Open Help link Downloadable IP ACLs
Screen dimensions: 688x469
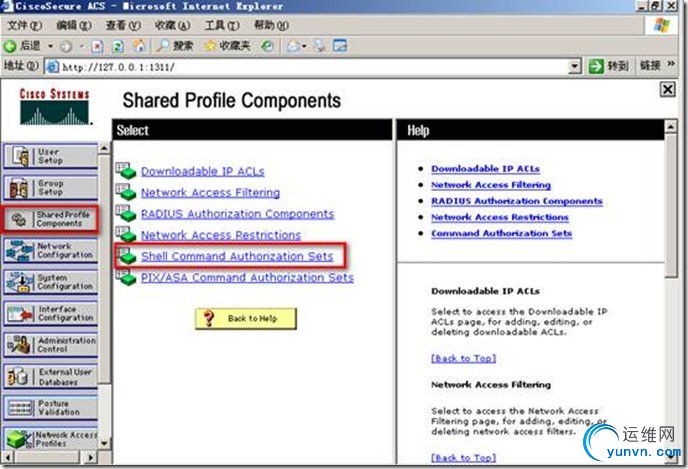[485, 168]
